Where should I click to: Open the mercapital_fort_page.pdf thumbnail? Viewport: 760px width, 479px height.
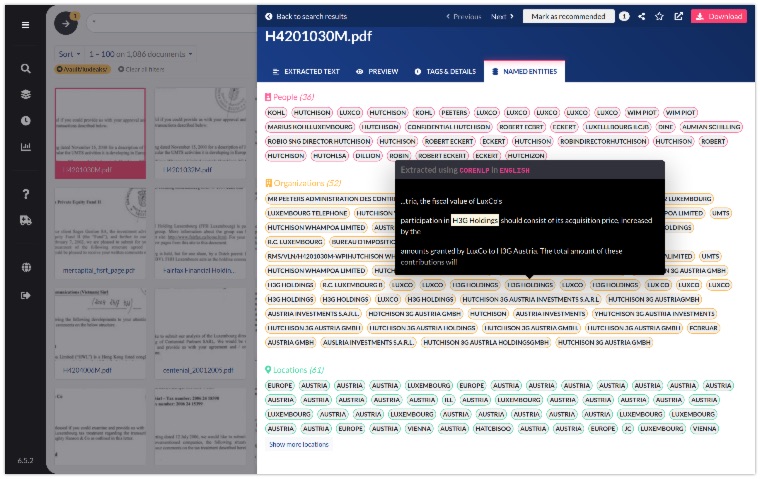point(100,233)
